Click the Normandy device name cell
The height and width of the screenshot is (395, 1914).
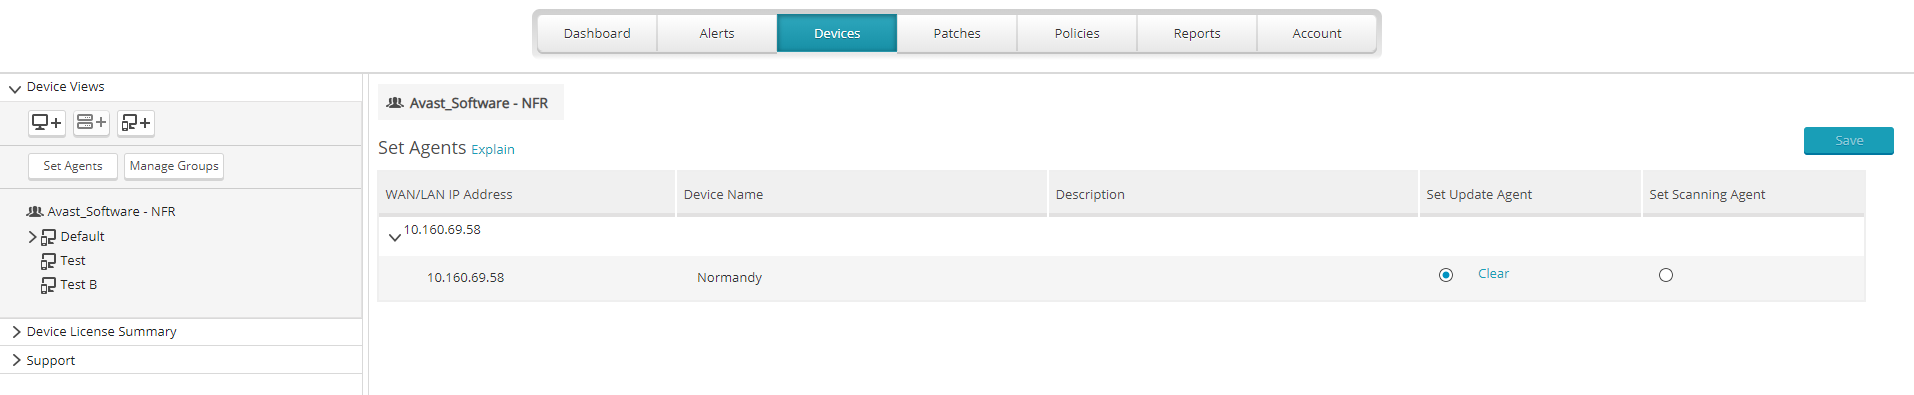coord(729,278)
